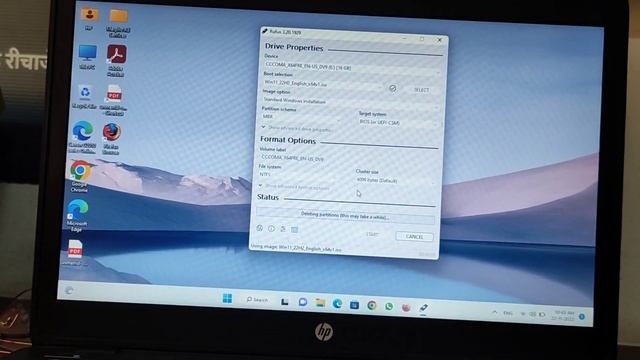Viewport: 640px width, 360px height.
Task: Open Rufus application settings icon
Action: [283, 229]
